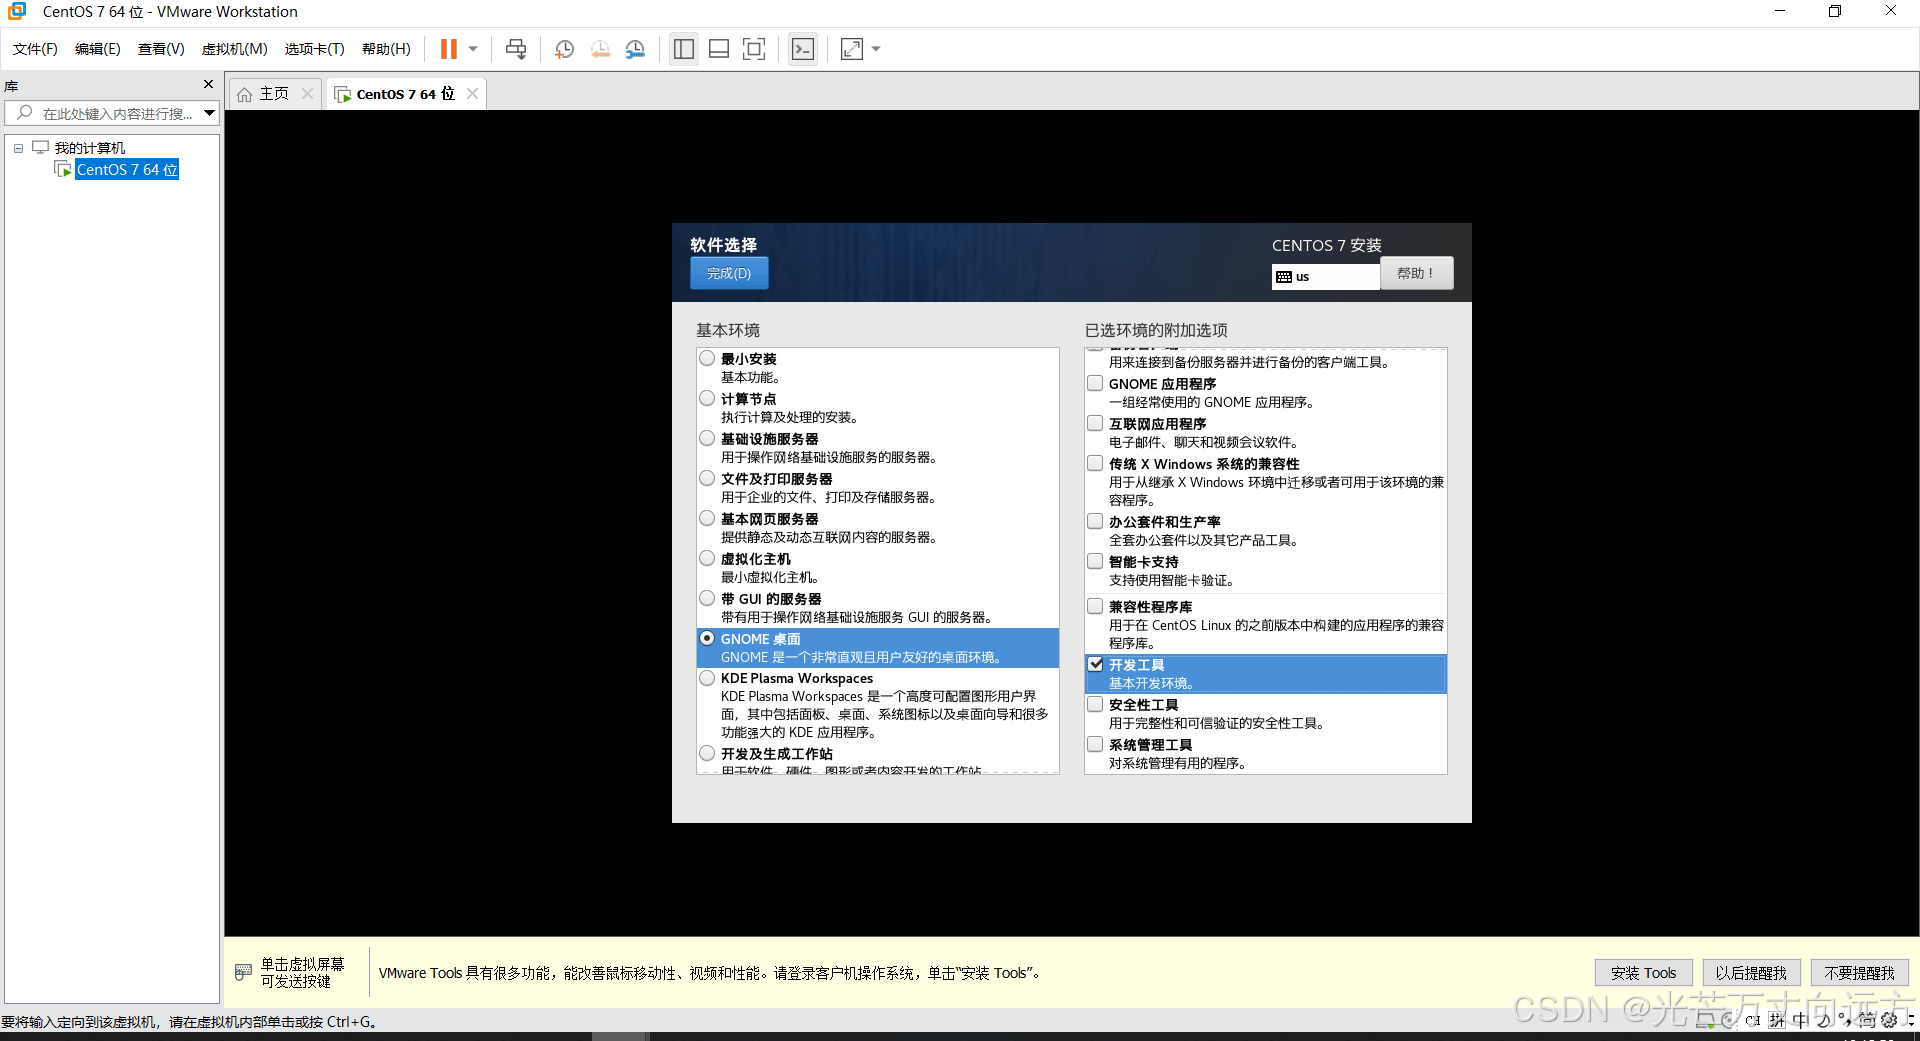Take a snapshot of the VM
This screenshot has width=1920, height=1041.
click(x=564, y=49)
